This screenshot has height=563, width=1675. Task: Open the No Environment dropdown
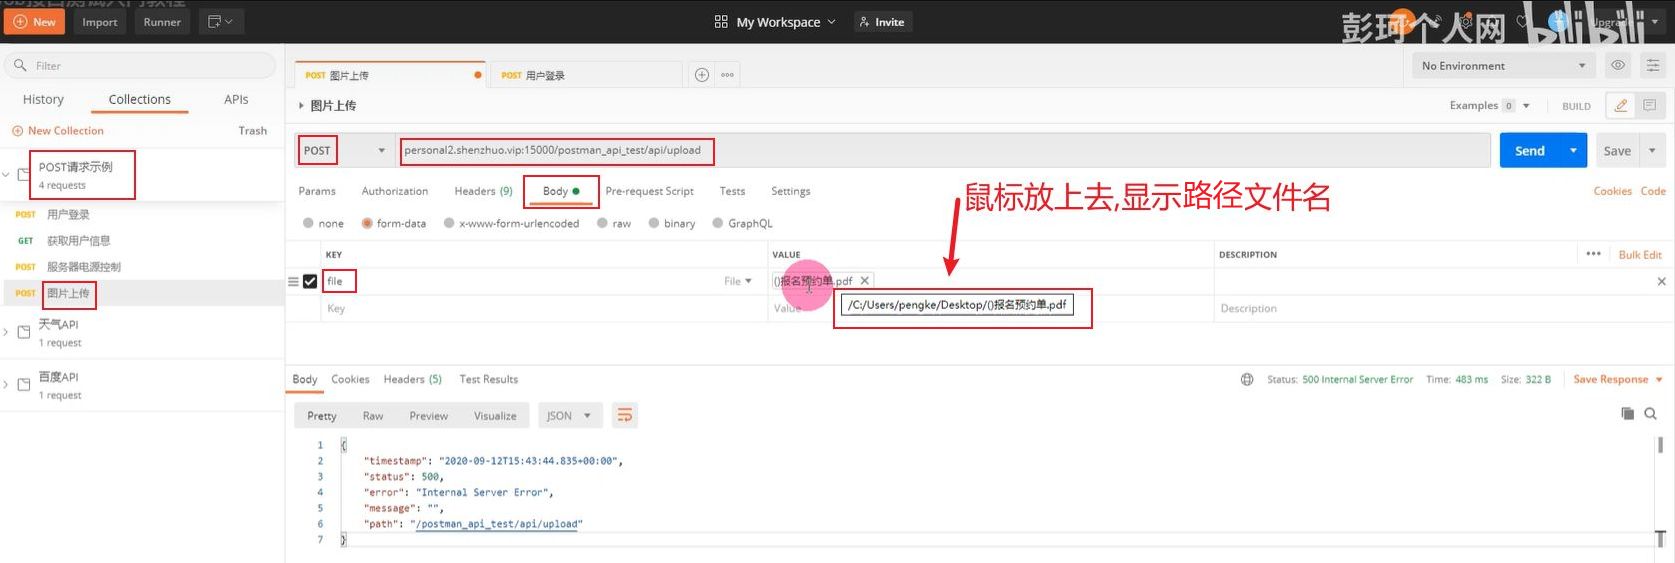1502,66
